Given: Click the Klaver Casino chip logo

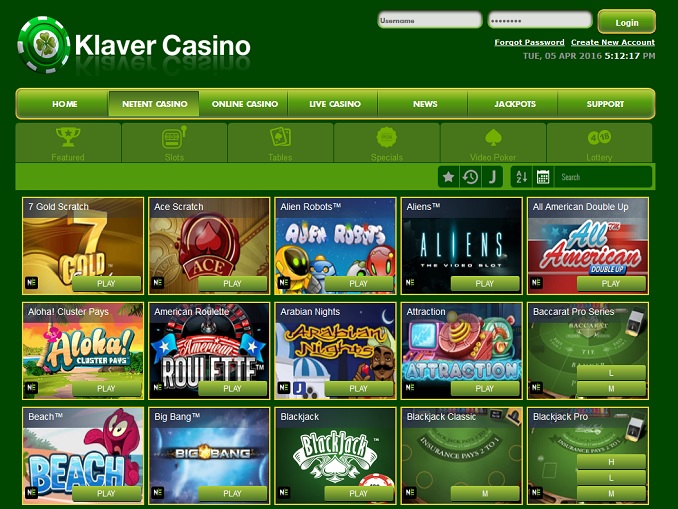Looking at the screenshot, I should (x=43, y=44).
